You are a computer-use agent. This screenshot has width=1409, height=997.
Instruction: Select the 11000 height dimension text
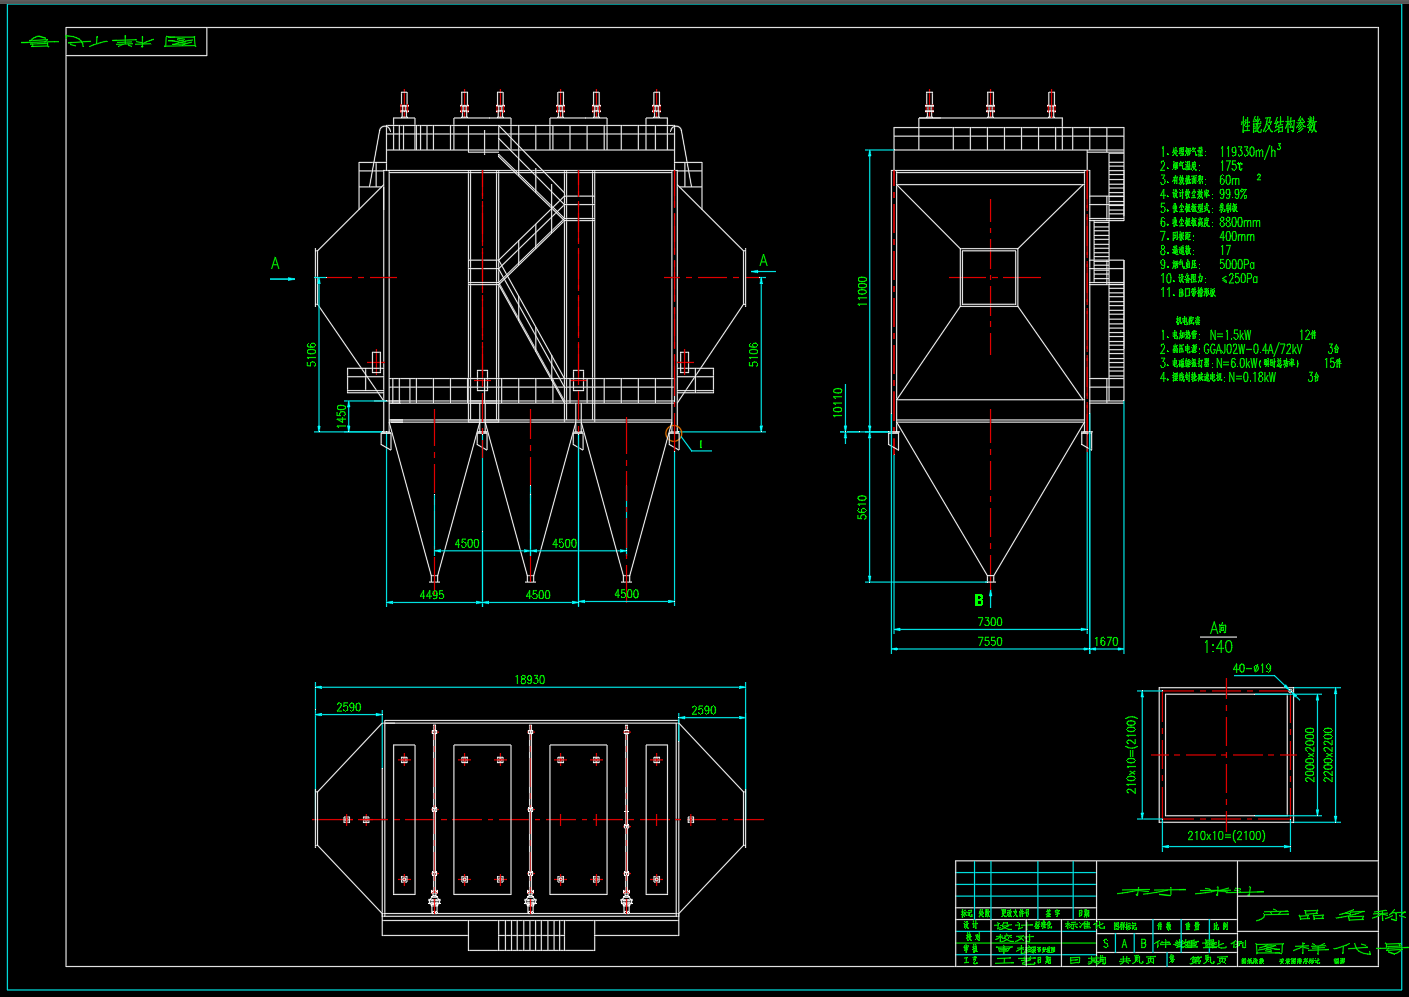click(862, 291)
